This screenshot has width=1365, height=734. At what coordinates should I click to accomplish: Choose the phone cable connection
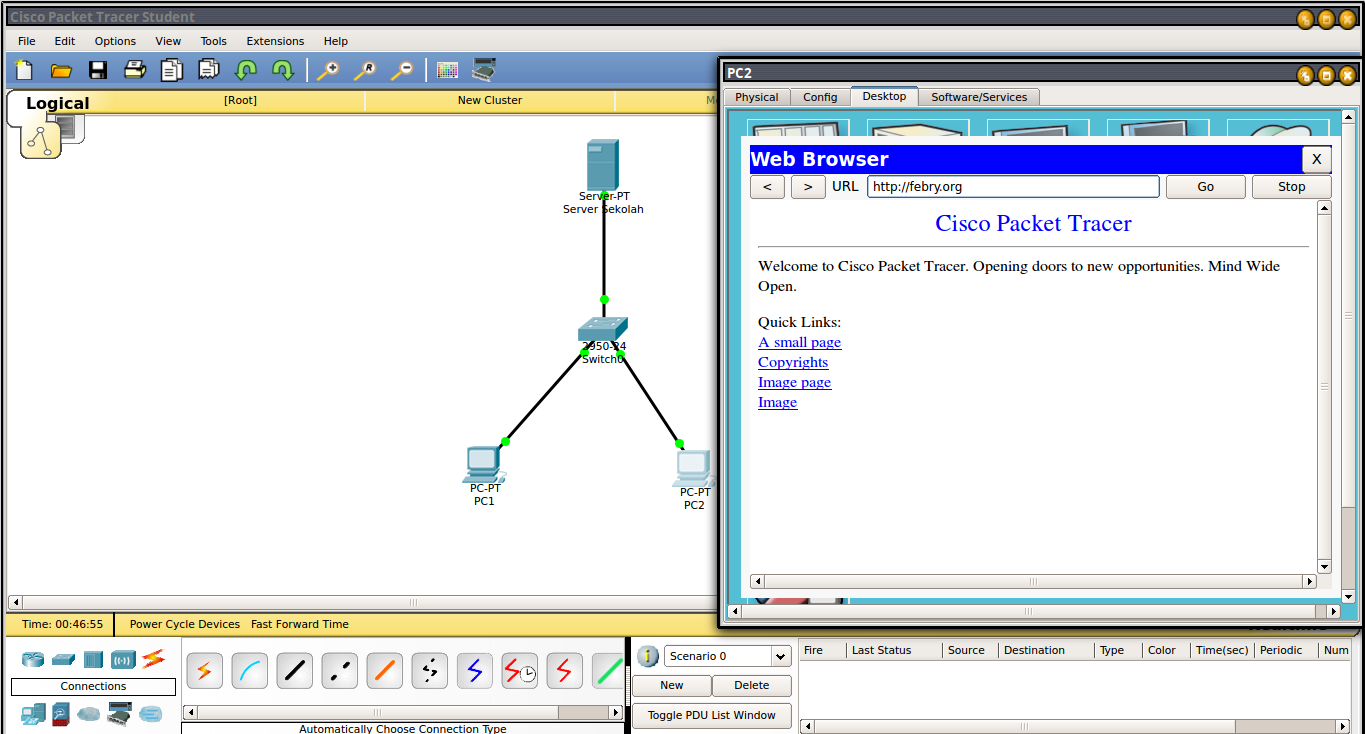[429, 671]
